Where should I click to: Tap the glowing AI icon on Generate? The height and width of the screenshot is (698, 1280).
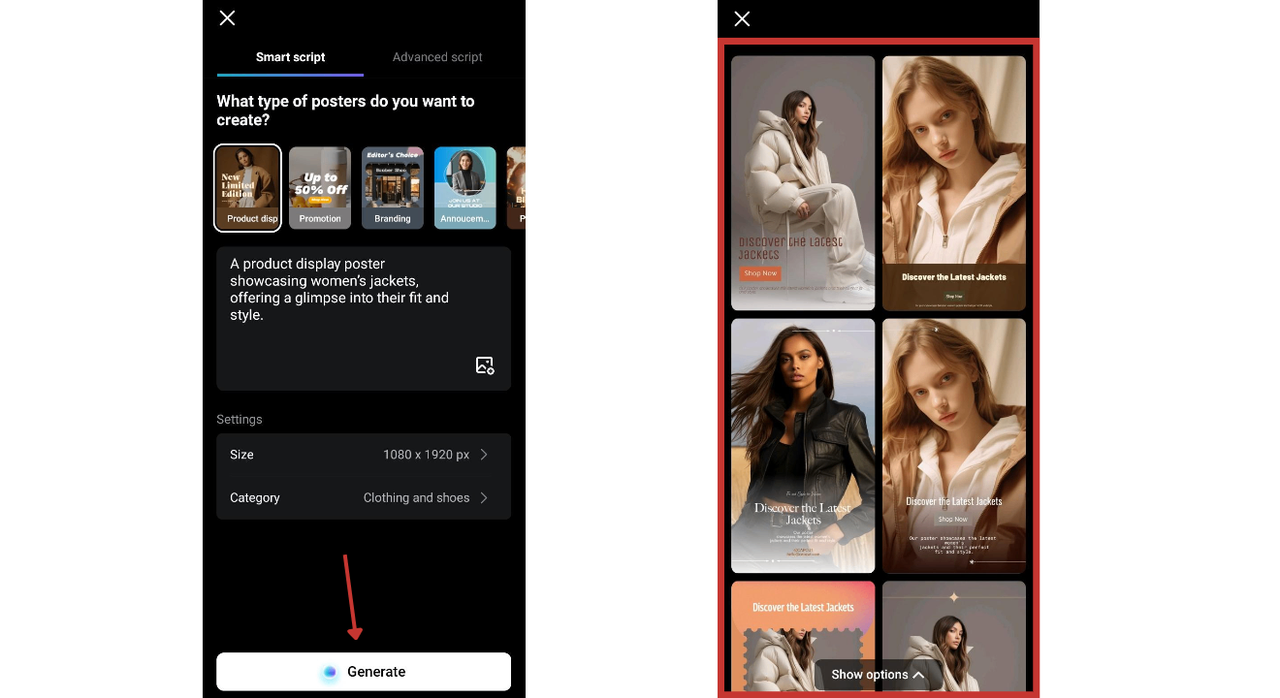[x=330, y=672]
